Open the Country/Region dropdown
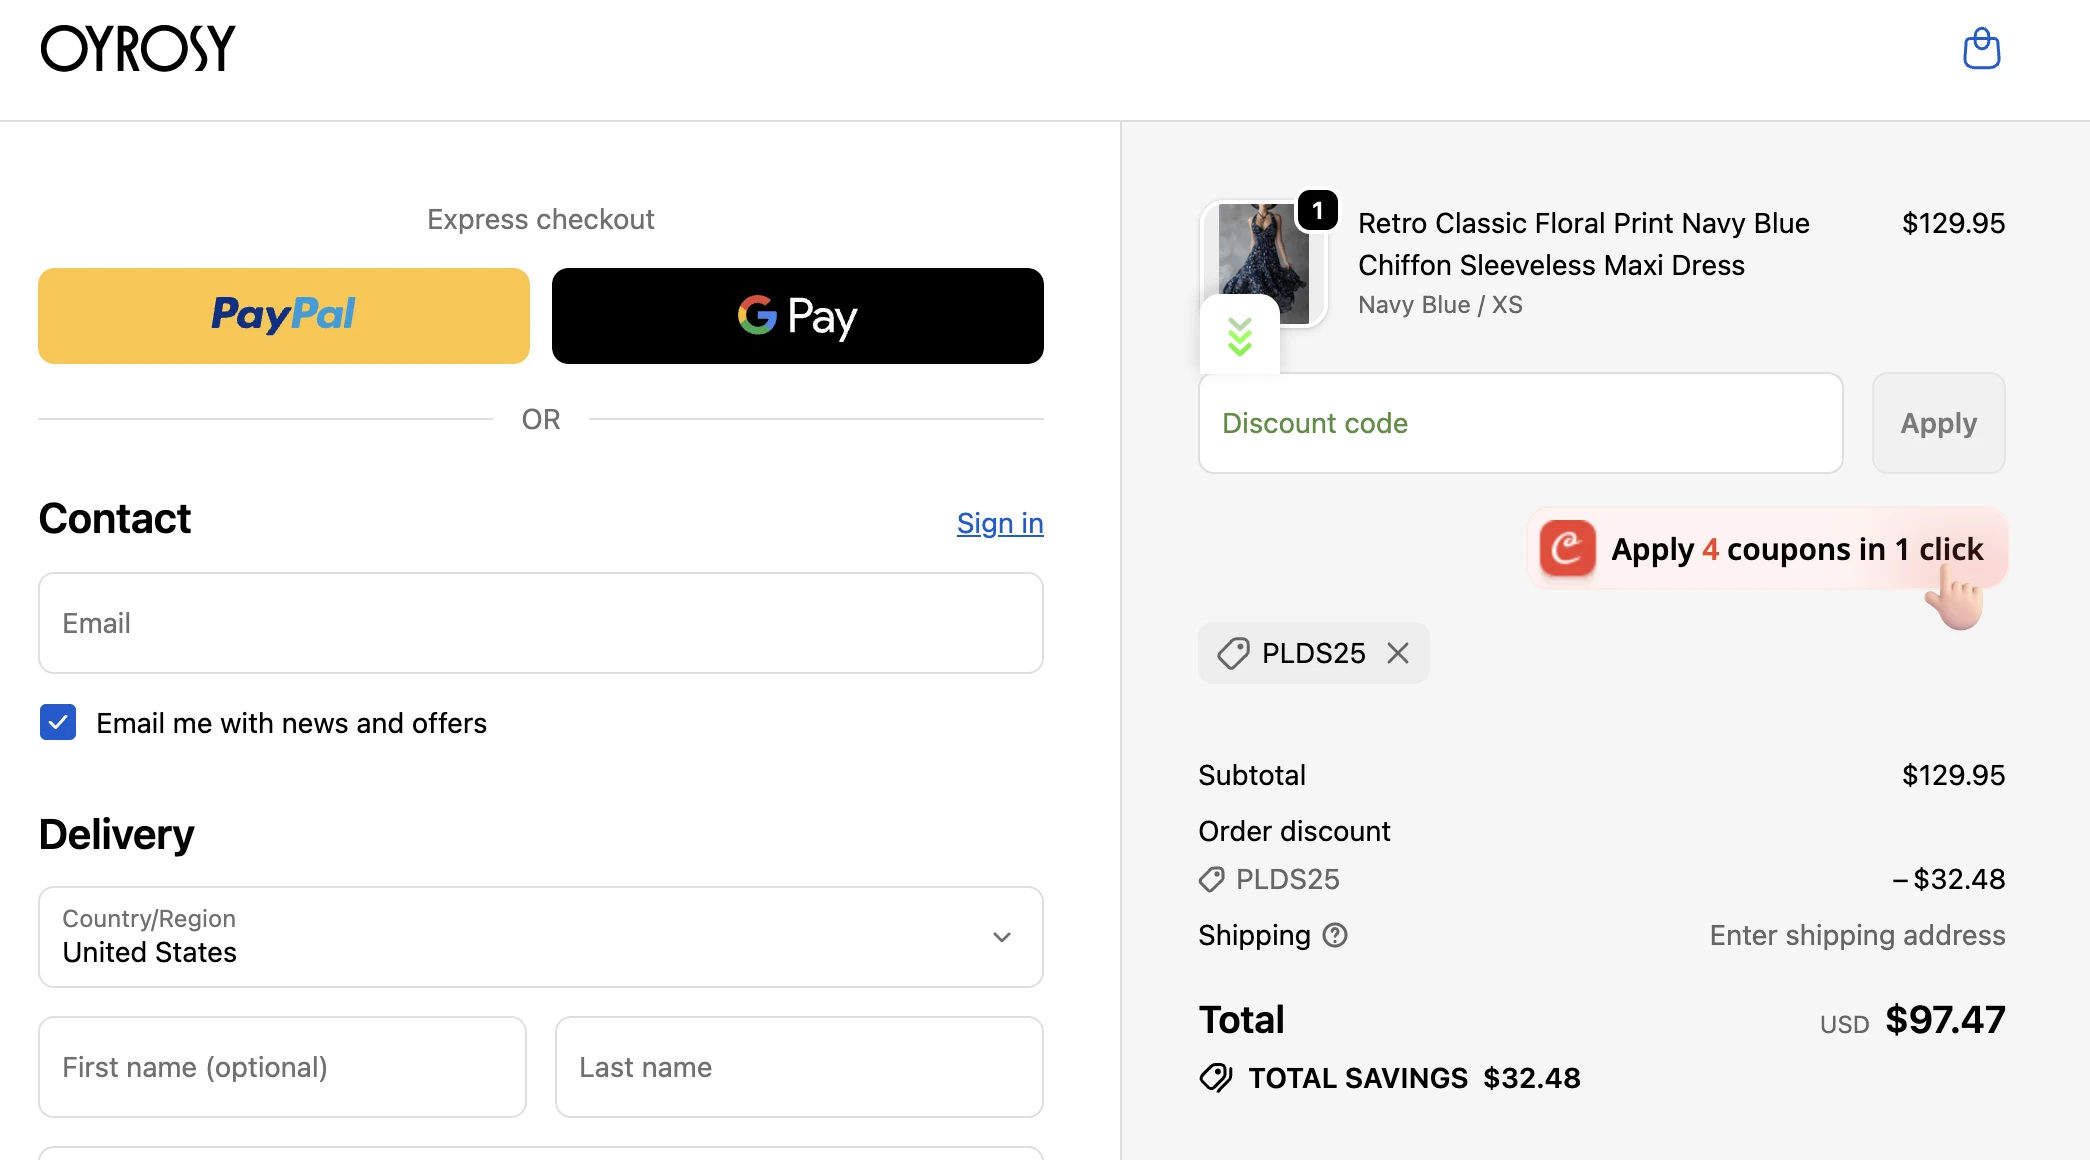2090x1160 pixels. point(541,937)
